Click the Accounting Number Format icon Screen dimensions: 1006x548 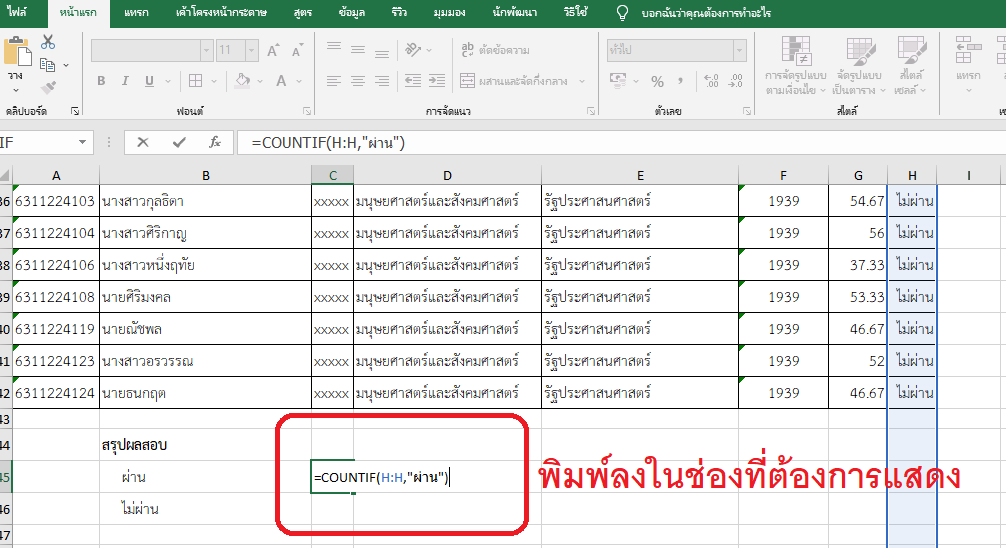tap(618, 81)
